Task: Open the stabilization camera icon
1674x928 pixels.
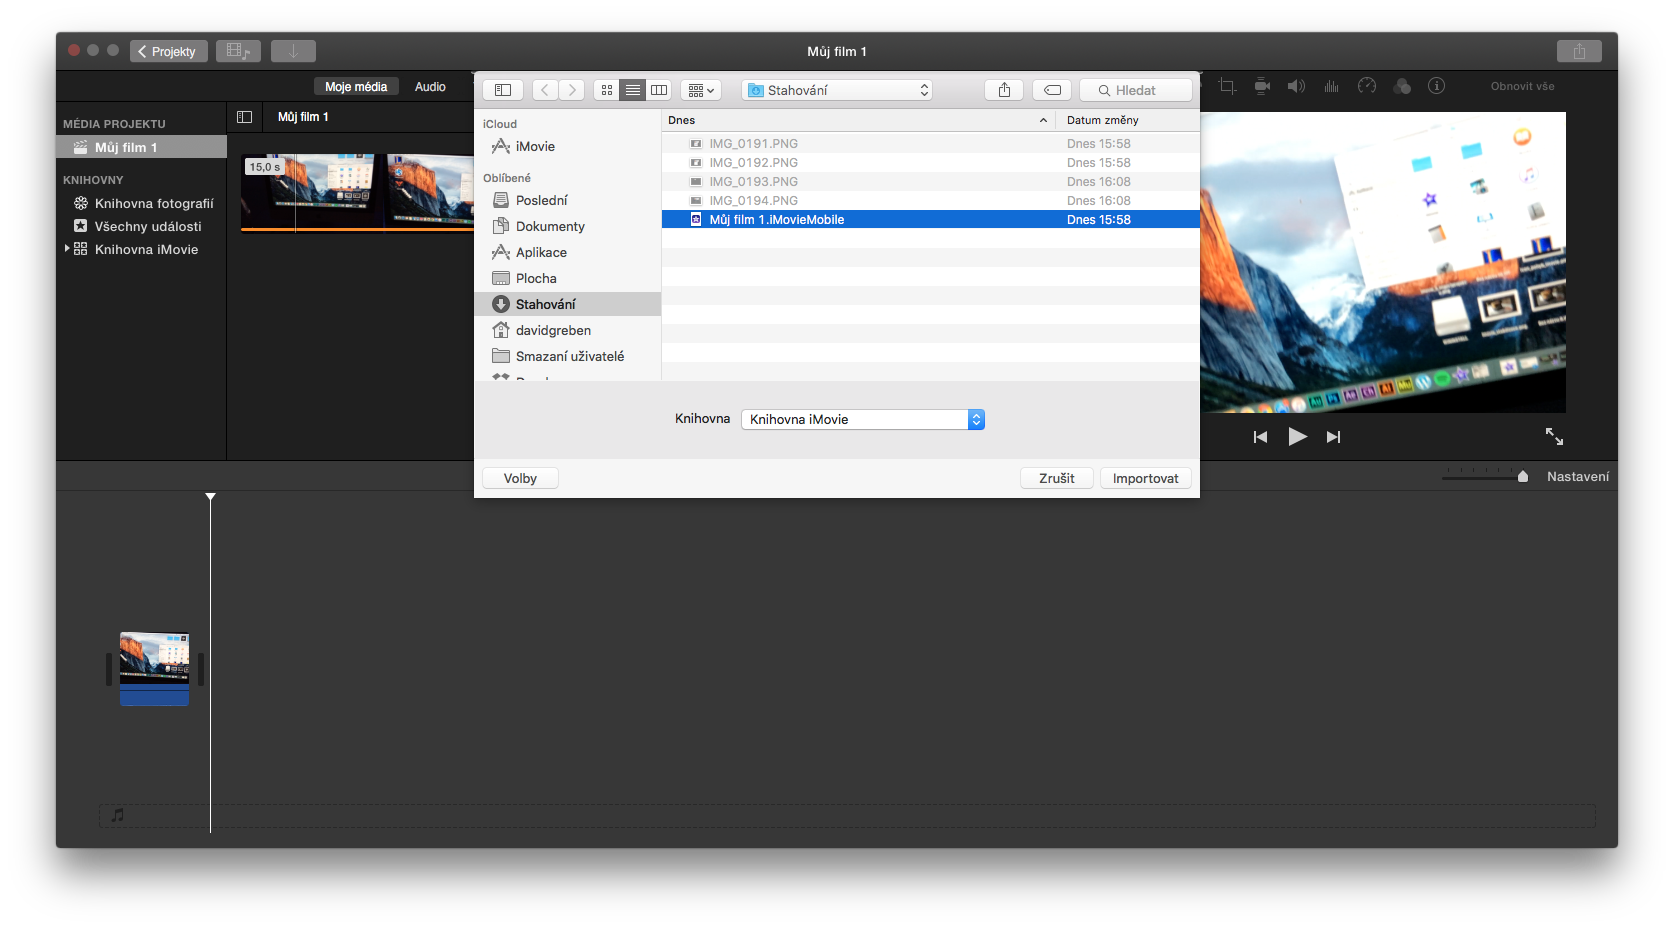Action: 1262,86
